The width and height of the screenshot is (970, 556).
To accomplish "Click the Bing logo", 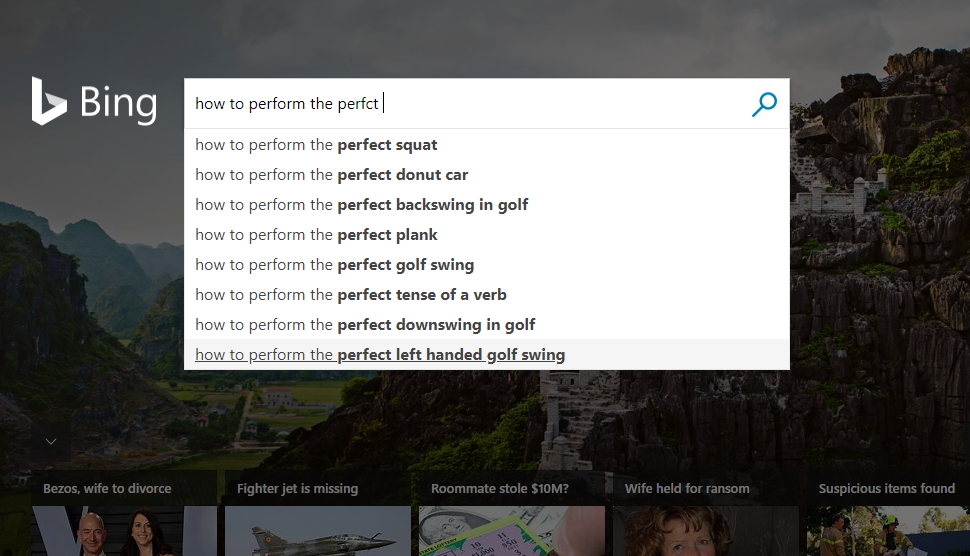I will (x=94, y=103).
